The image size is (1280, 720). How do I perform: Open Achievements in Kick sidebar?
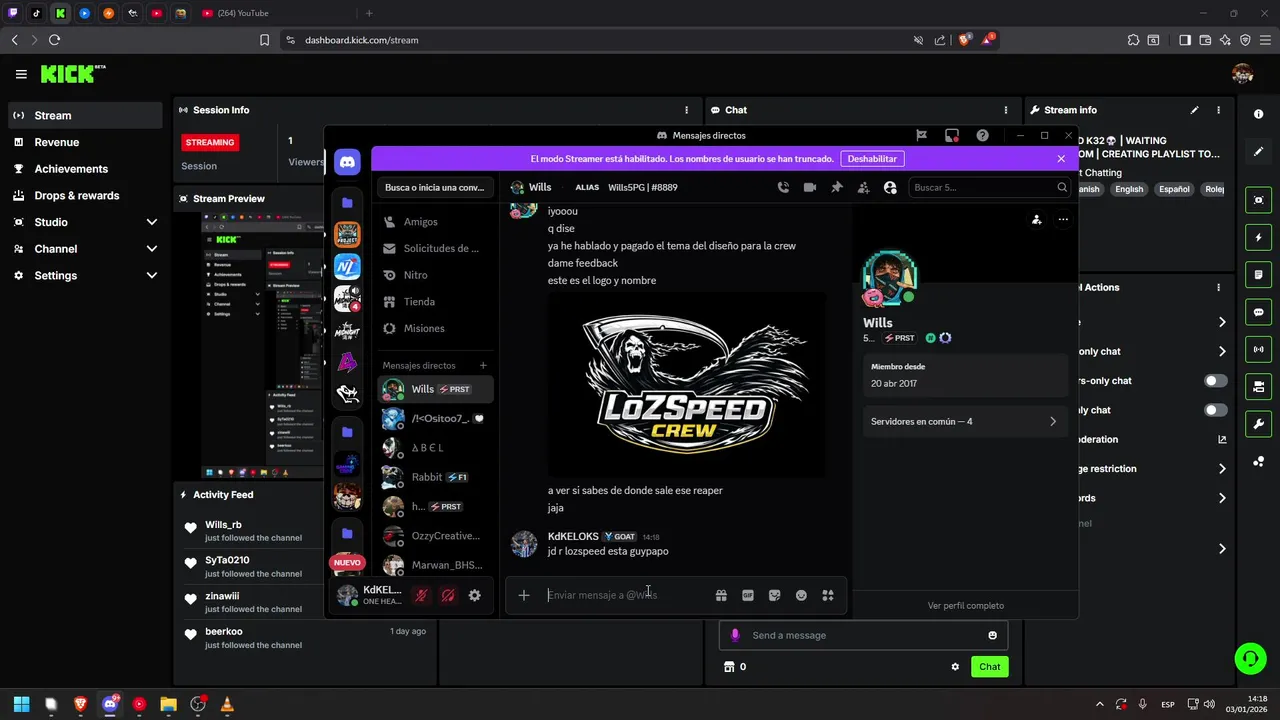pyautogui.click(x=84, y=169)
